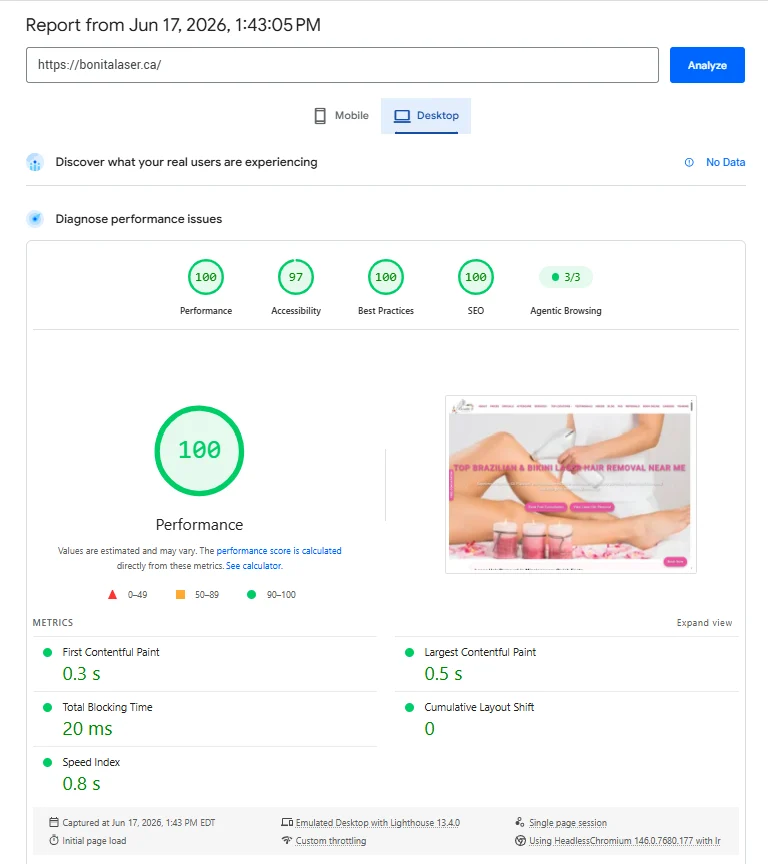Image resolution: width=768 pixels, height=864 pixels.
Task: Click the icon by Single page session
Action: [x=520, y=822]
